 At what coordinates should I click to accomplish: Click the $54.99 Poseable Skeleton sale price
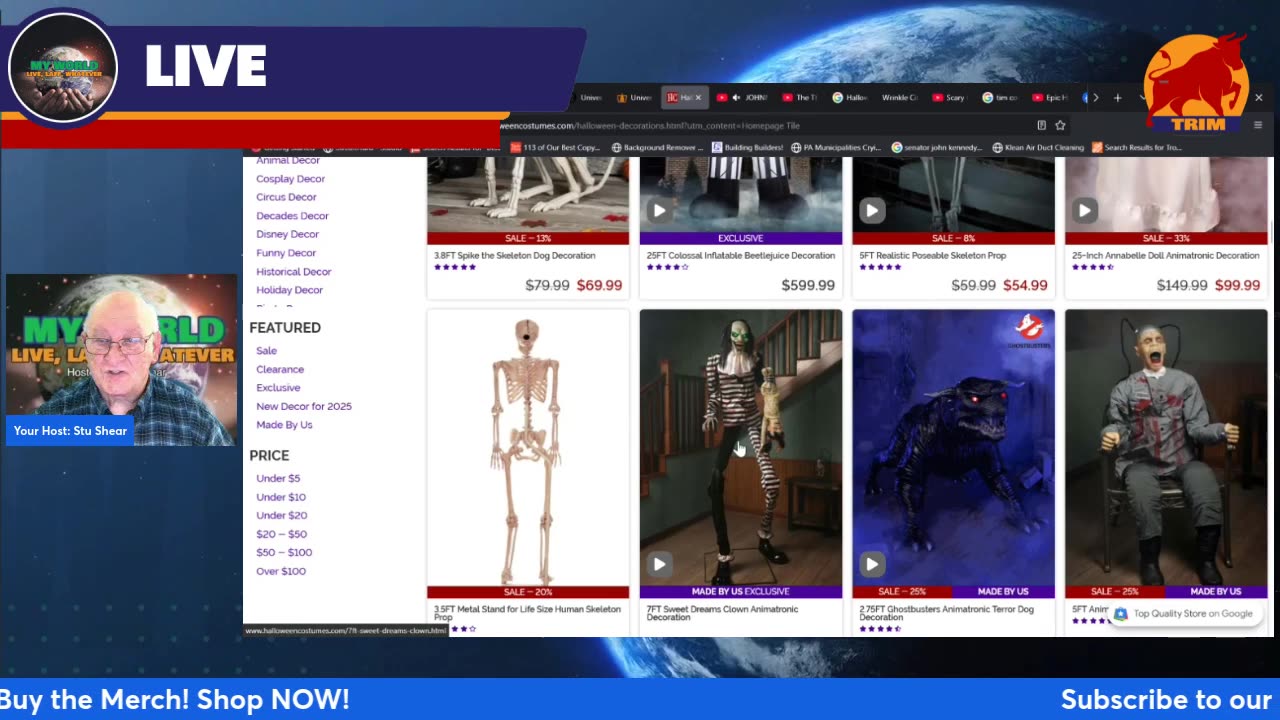(x=1025, y=285)
